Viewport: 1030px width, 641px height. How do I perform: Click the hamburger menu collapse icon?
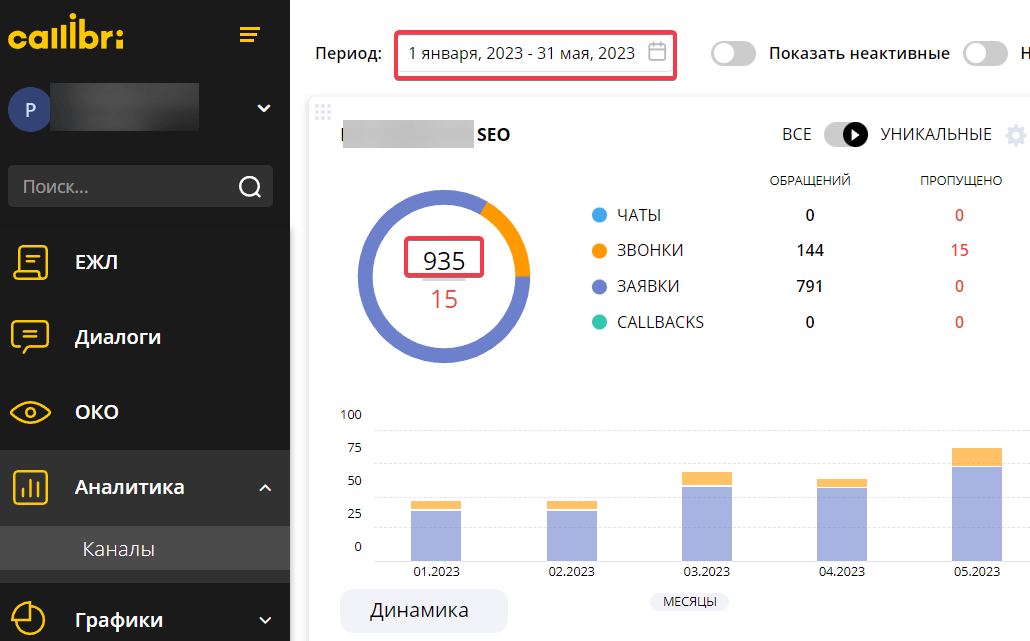[x=249, y=36]
